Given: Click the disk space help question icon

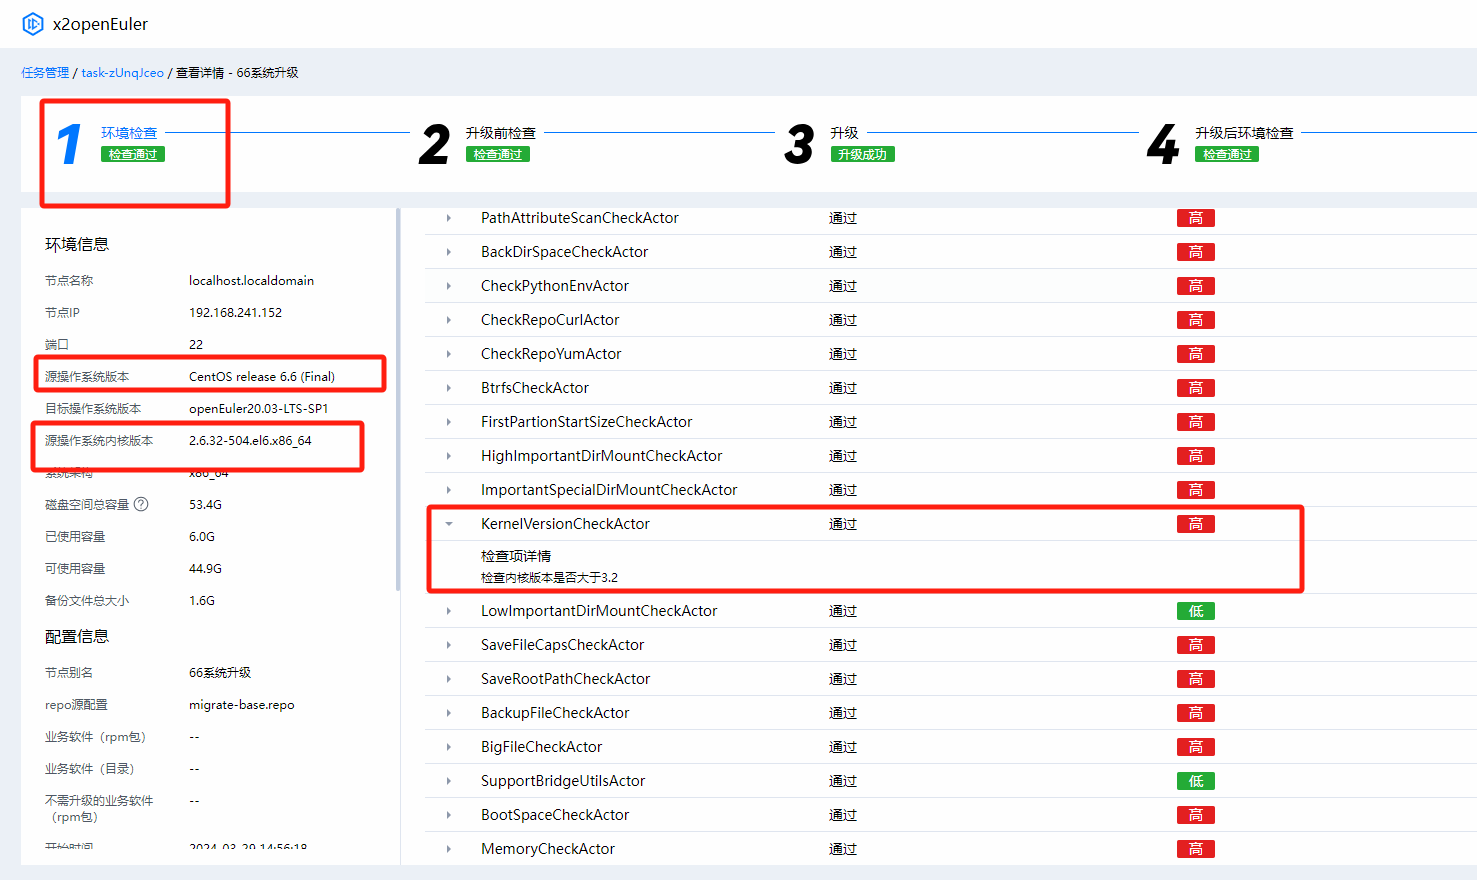Looking at the screenshot, I should click(141, 504).
